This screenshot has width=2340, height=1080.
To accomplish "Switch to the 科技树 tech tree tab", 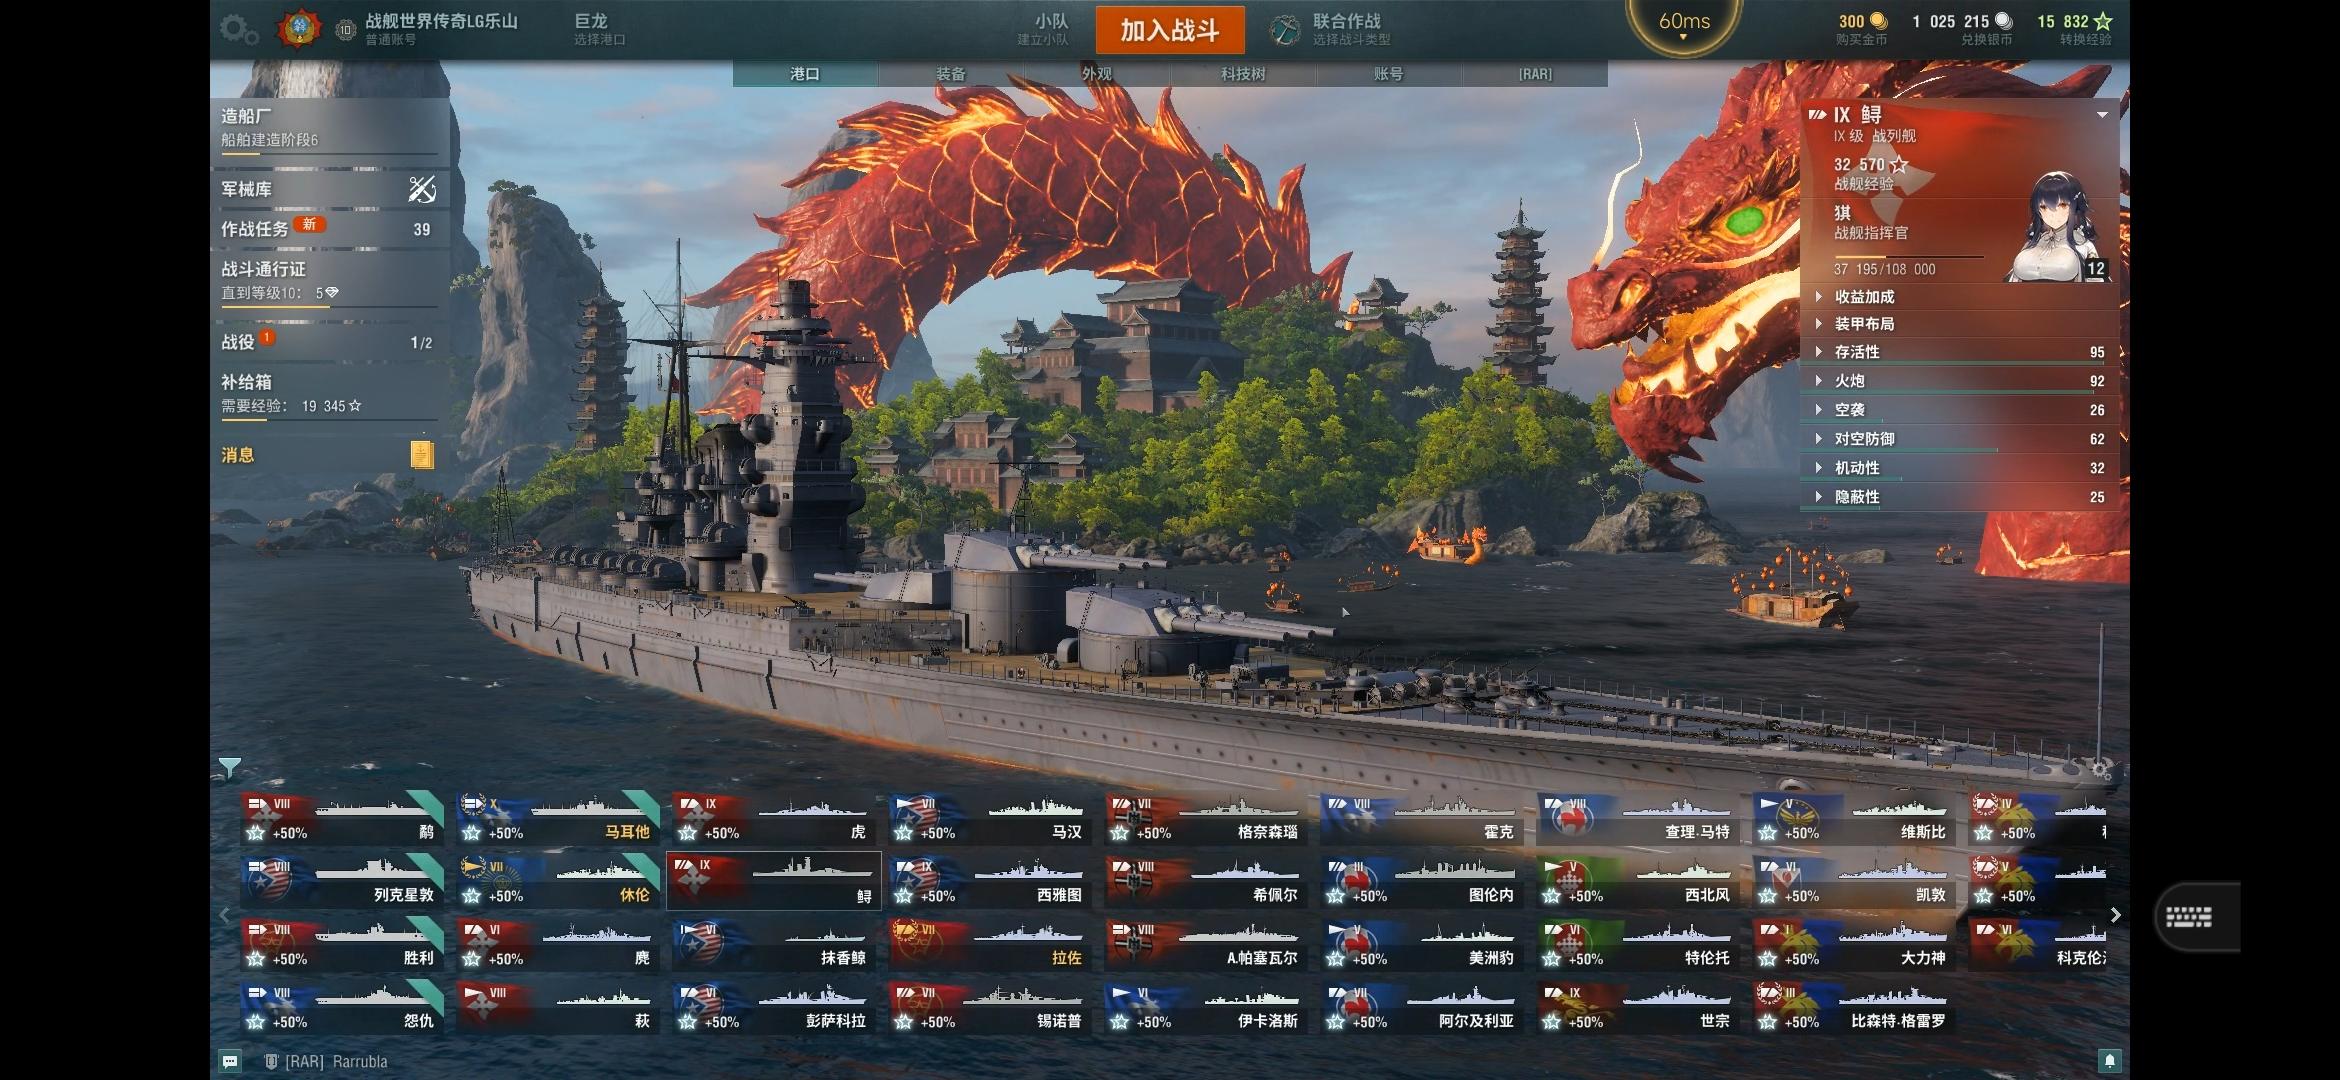I will coord(1243,74).
